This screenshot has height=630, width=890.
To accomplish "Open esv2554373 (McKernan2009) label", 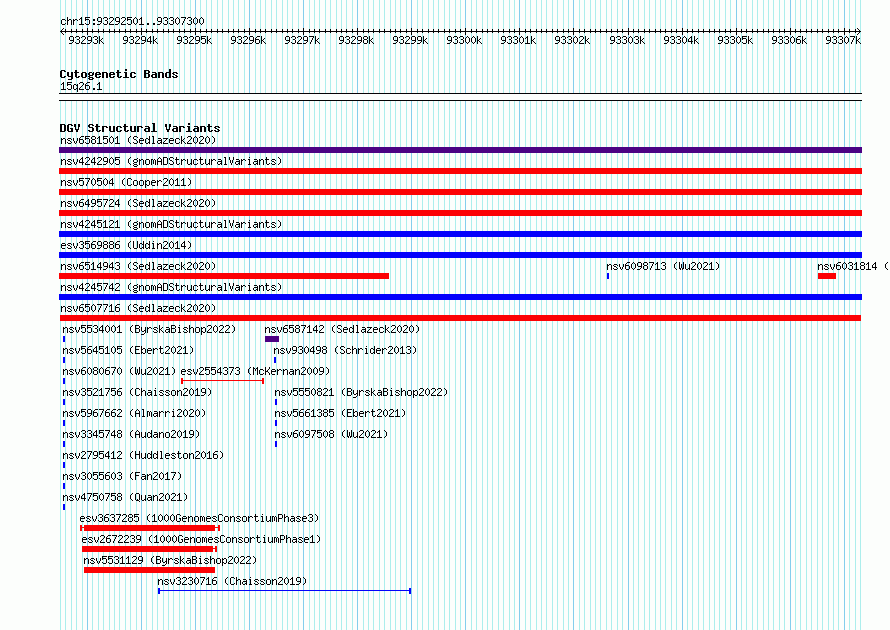I will click(255, 371).
